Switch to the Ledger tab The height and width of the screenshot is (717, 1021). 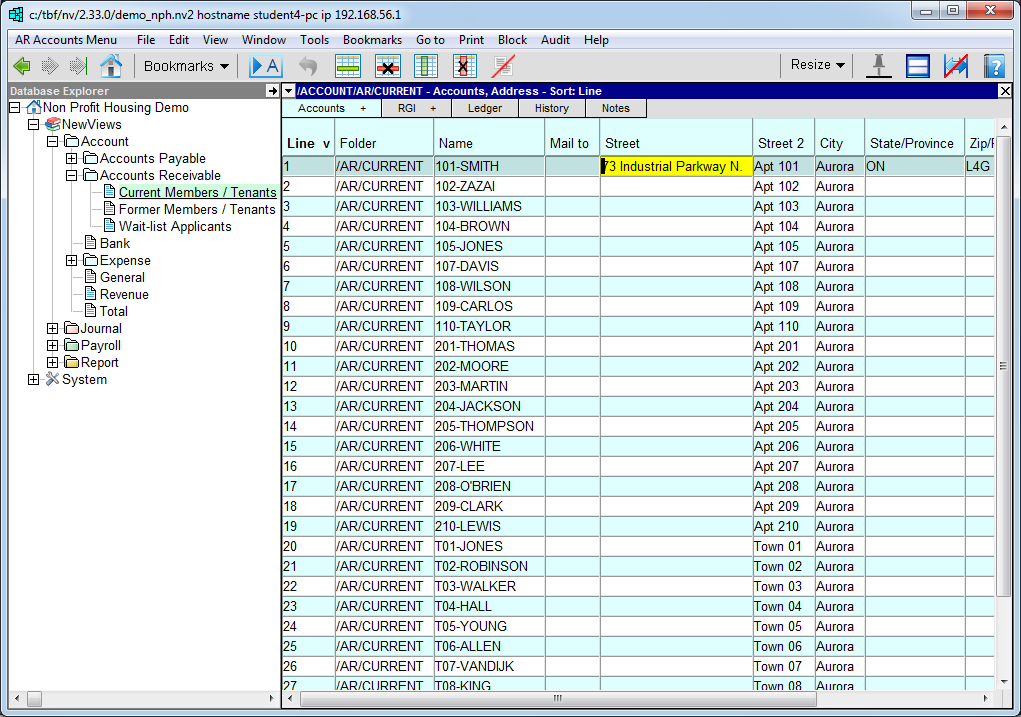pyautogui.click(x=485, y=108)
